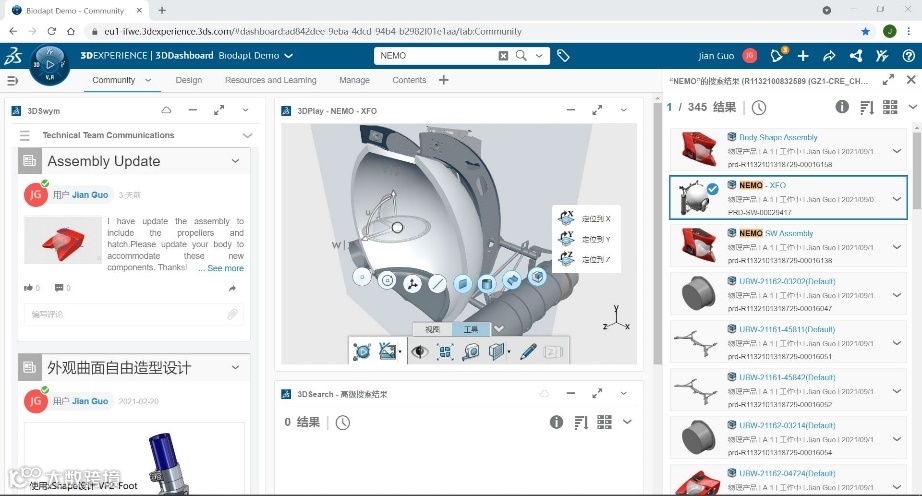The width and height of the screenshot is (922, 496).
Task: Open the Manage tab
Action: (x=354, y=80)
